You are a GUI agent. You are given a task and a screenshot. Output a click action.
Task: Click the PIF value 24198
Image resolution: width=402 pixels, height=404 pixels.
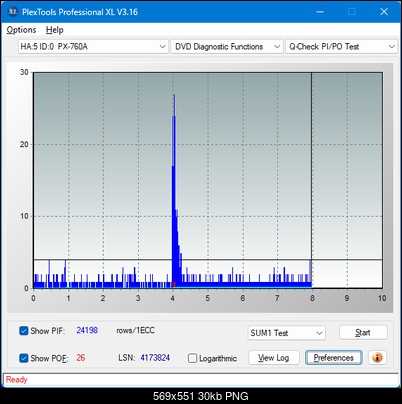pos(87,330)
